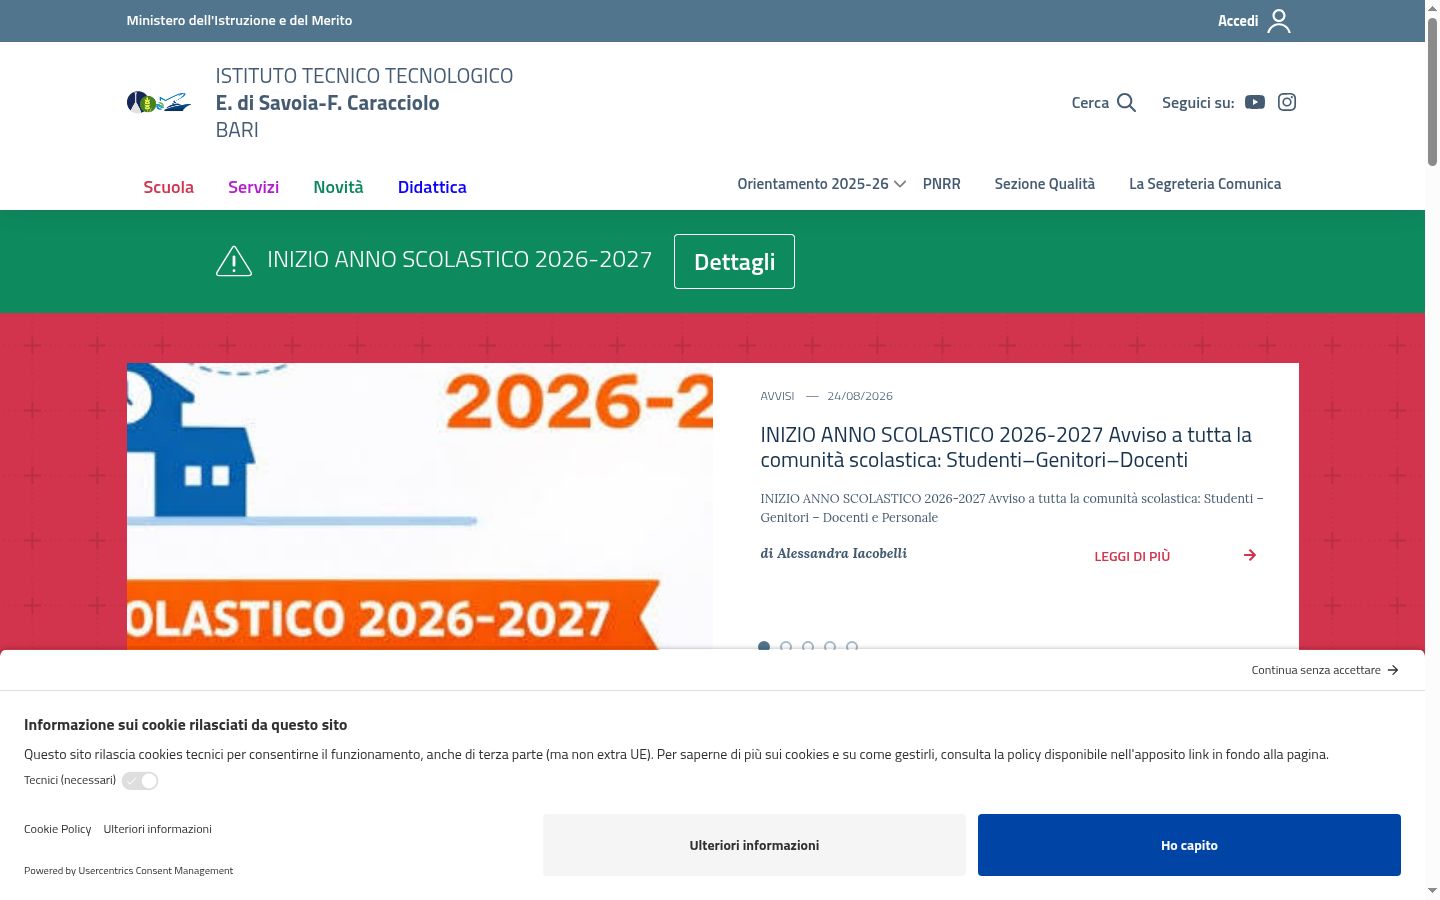The width and height of the screenshot is (1440, 900).
Task: Click the Dettagli button in the banner
Action: (x=734, y=261)
